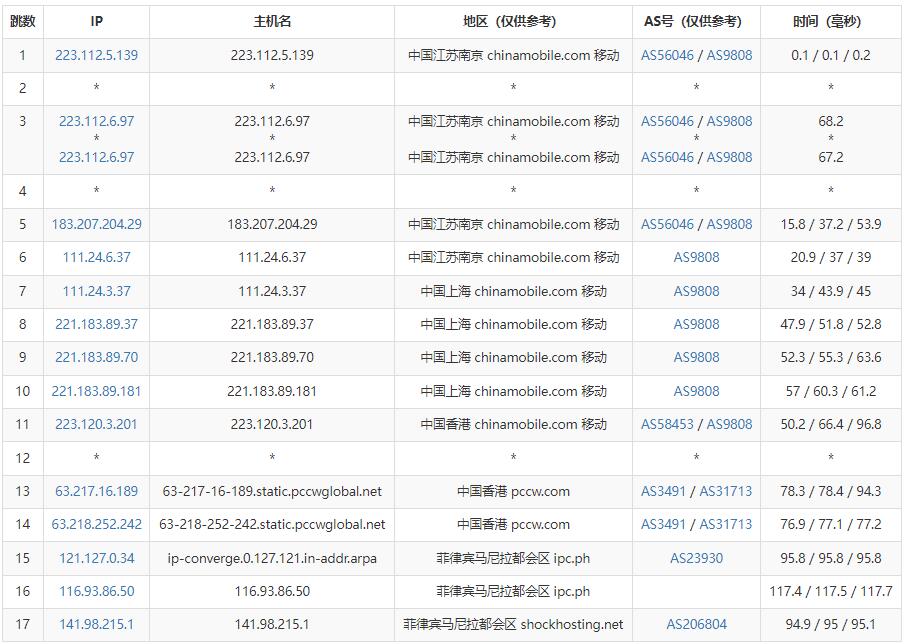Screen dimensions: 905x644
Task: Open AS9808 link in 111.24.3.37 row
Action: (697, 291)
